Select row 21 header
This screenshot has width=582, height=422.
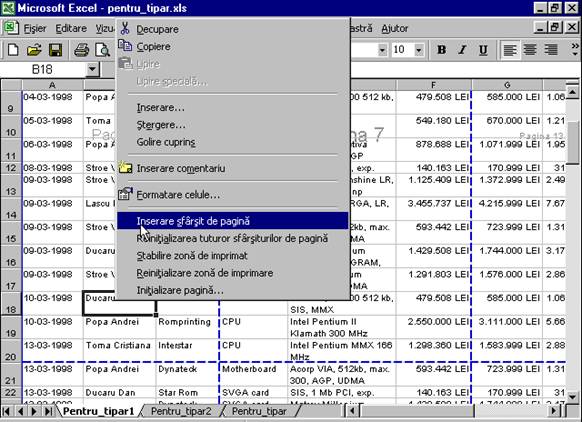click(x=11, y=374)
